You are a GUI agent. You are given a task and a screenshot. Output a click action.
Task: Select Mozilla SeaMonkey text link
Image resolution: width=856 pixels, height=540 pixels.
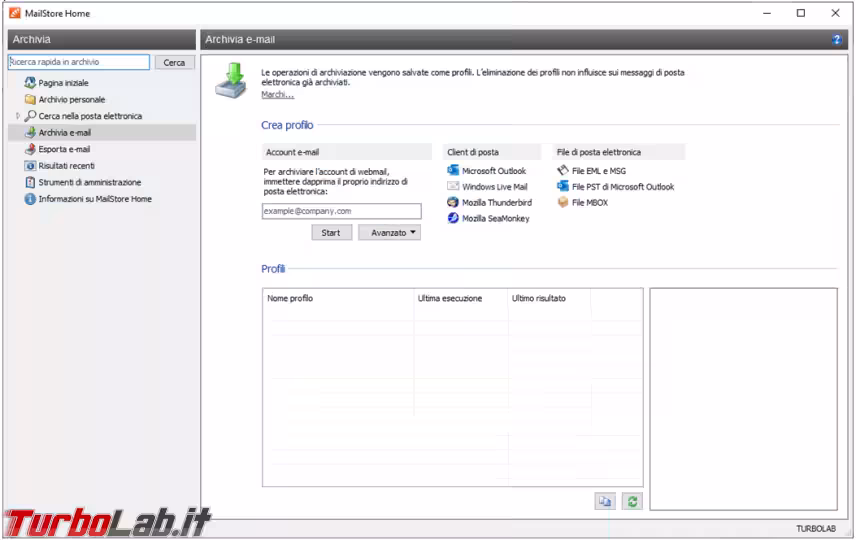496,218
